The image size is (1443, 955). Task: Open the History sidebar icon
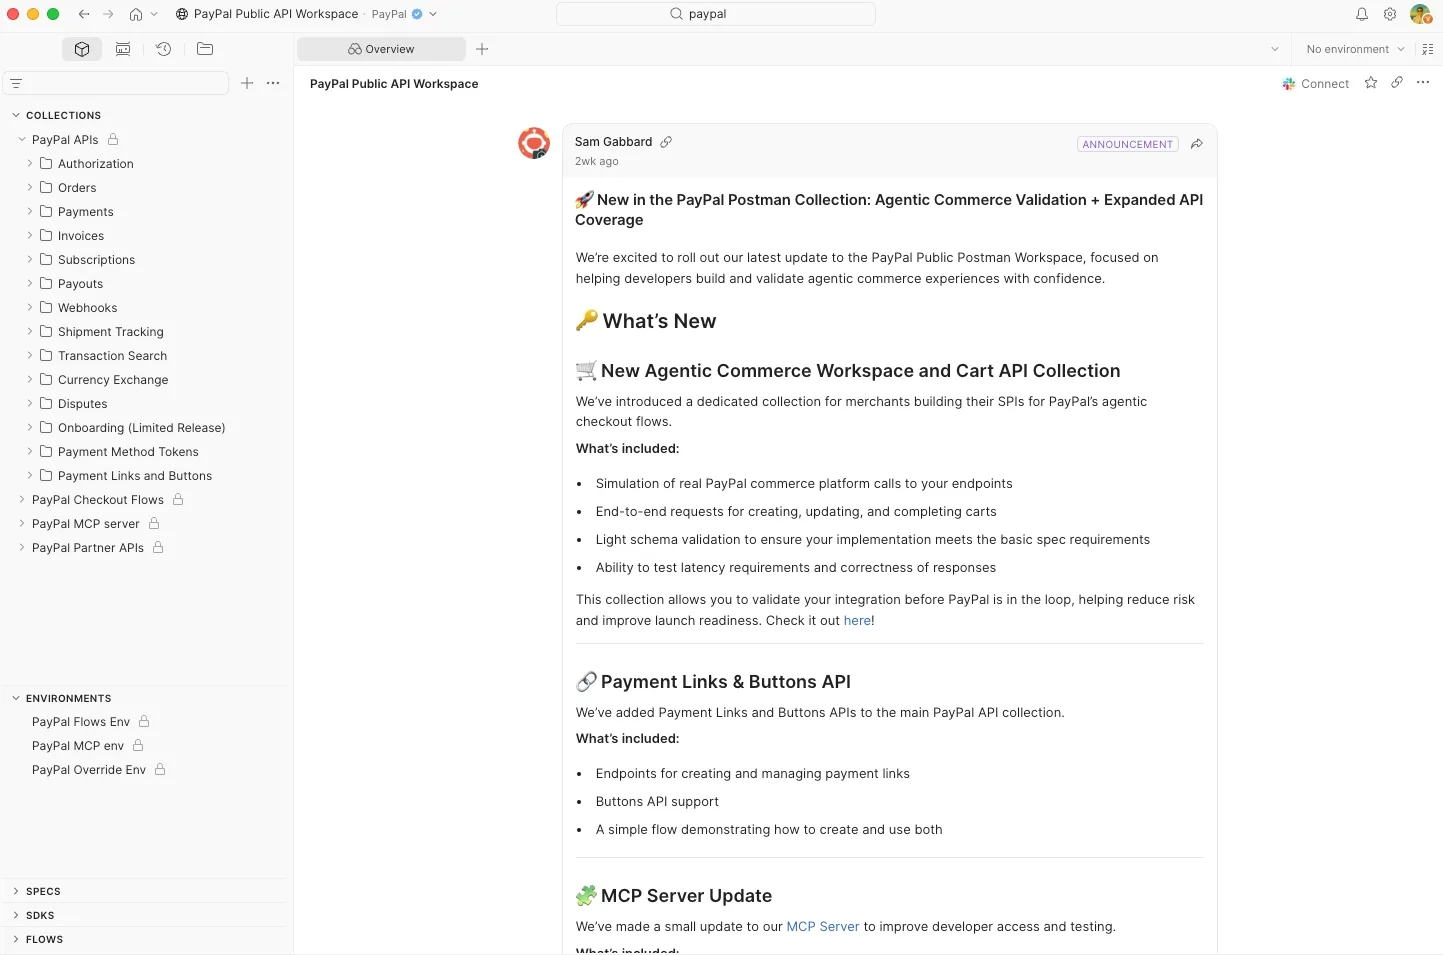(x=164, y=49)
